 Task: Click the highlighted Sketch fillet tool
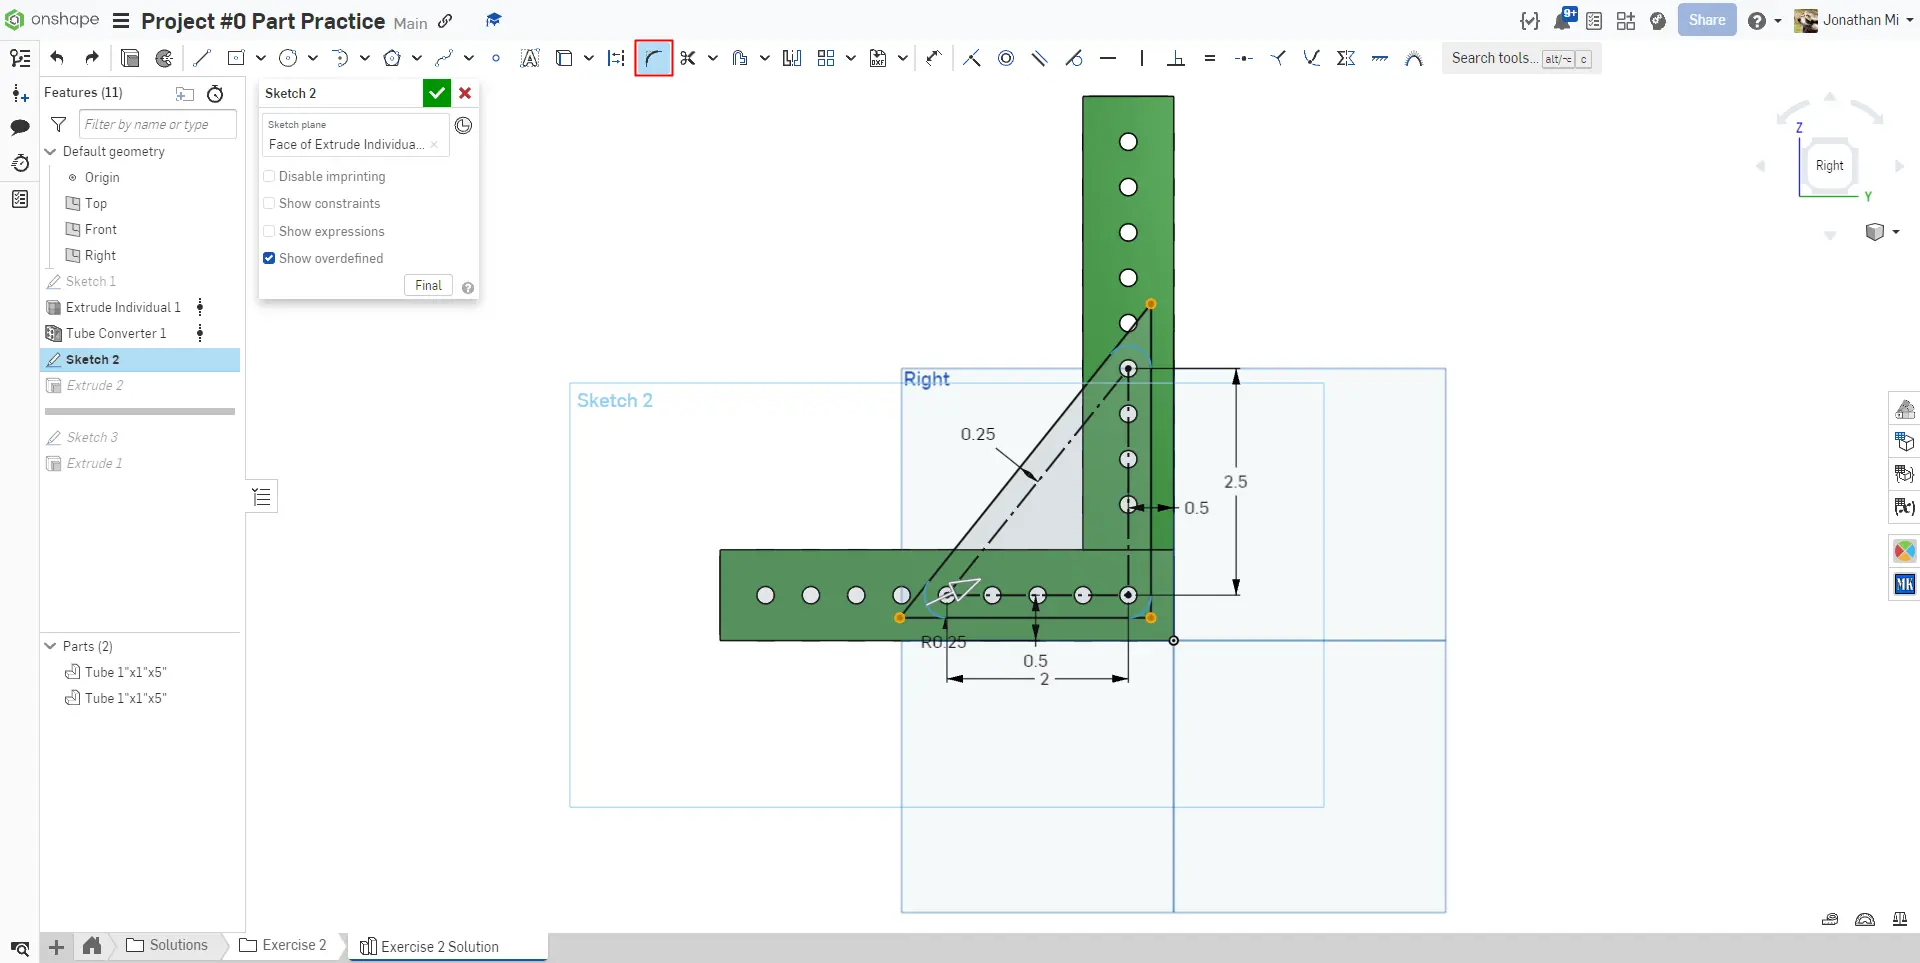[653, 58]
